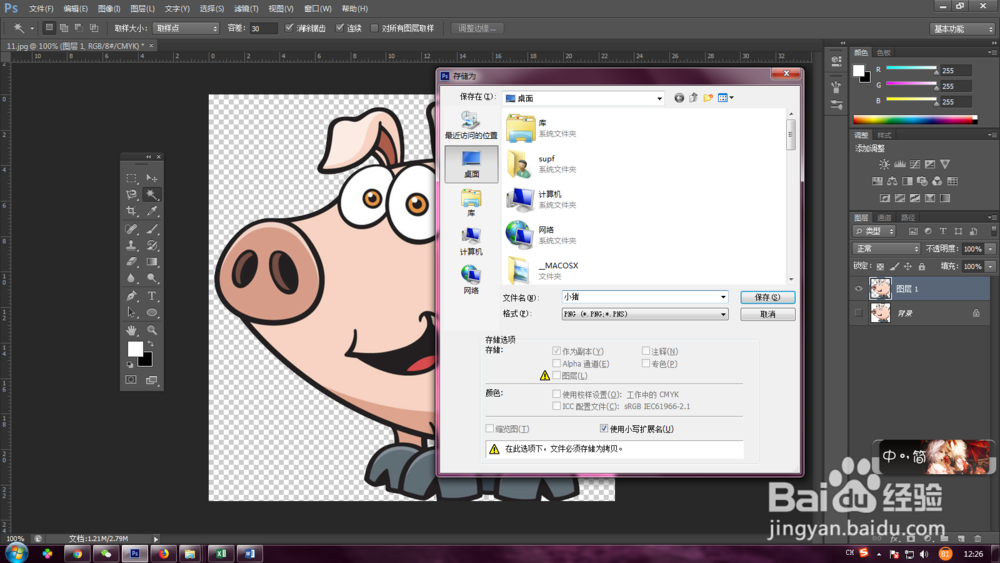
Task: Open the 图像(I) menu
Action: (109, 9)
